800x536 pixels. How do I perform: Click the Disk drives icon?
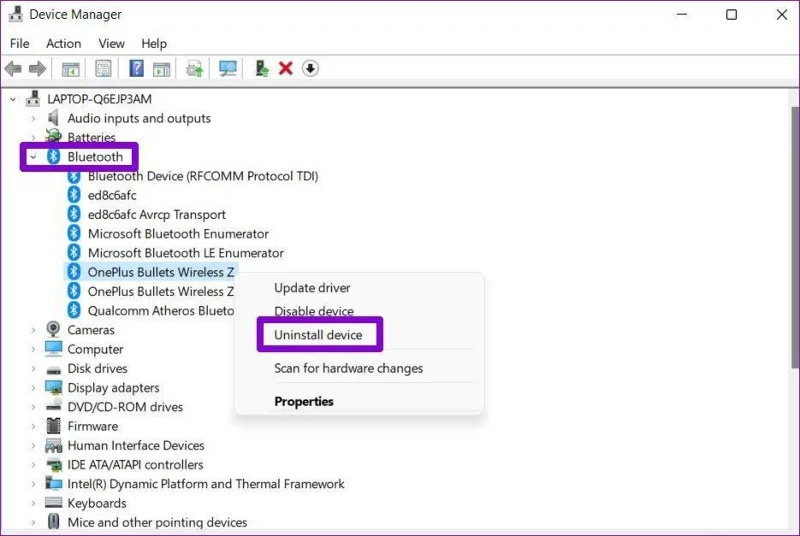[x=53, y=369]
